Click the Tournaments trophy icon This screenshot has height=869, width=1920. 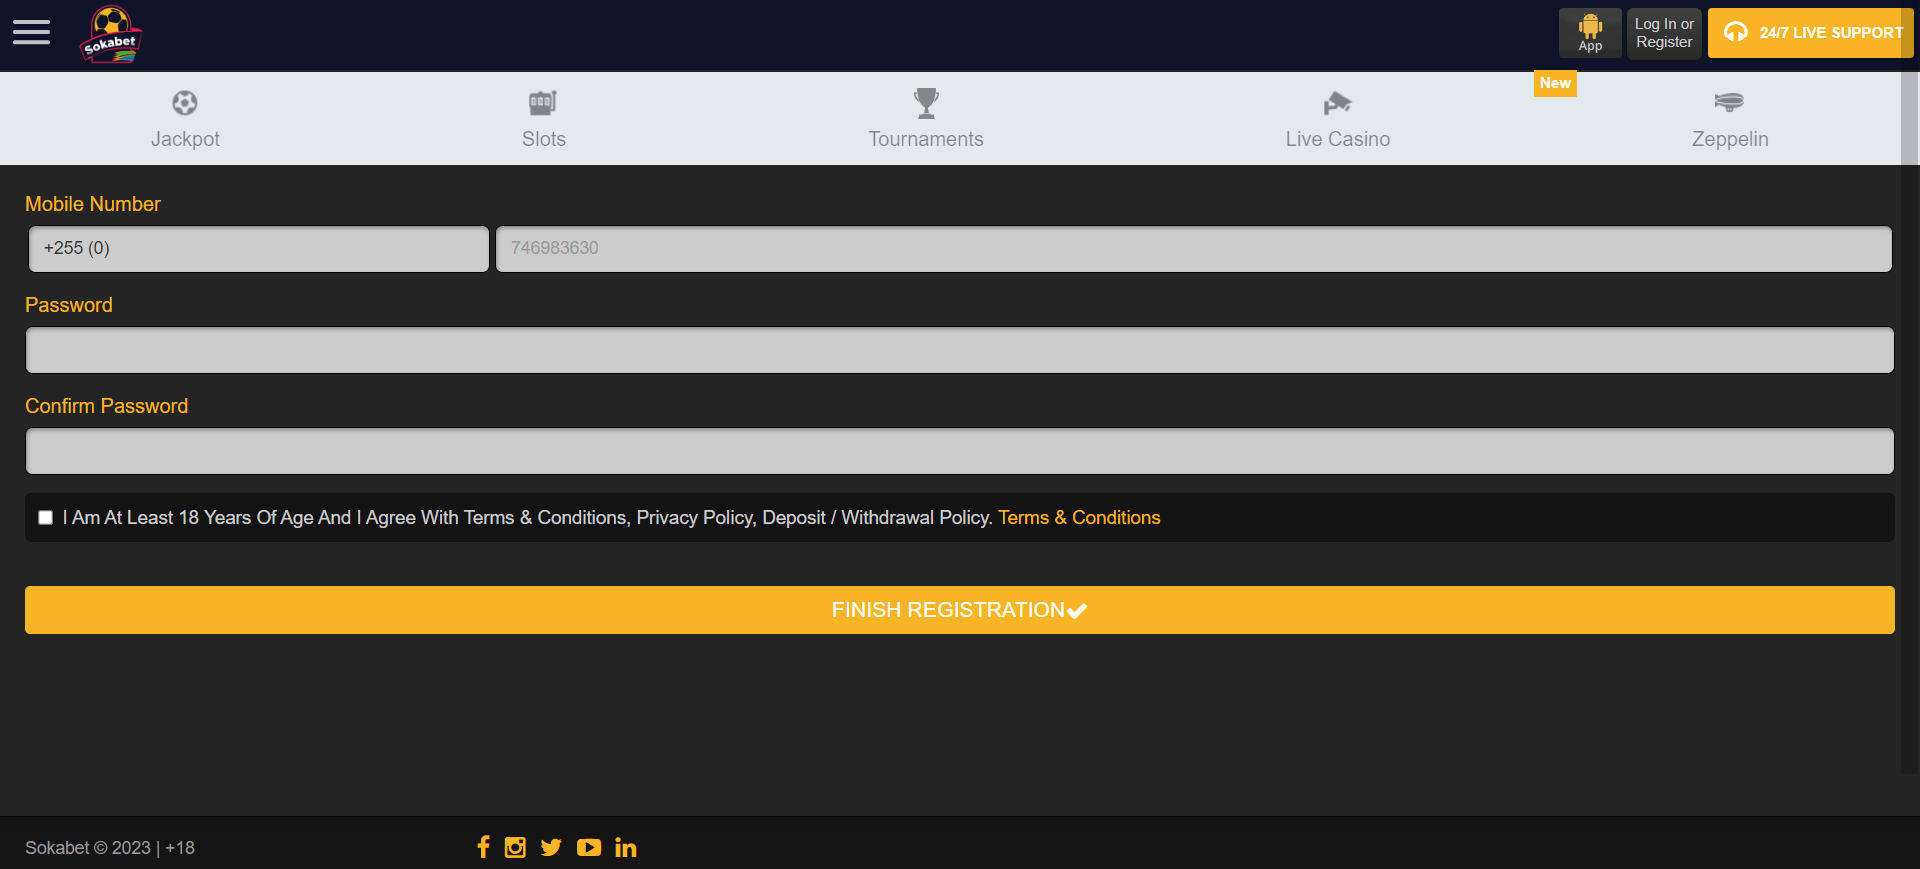[926, 103]
